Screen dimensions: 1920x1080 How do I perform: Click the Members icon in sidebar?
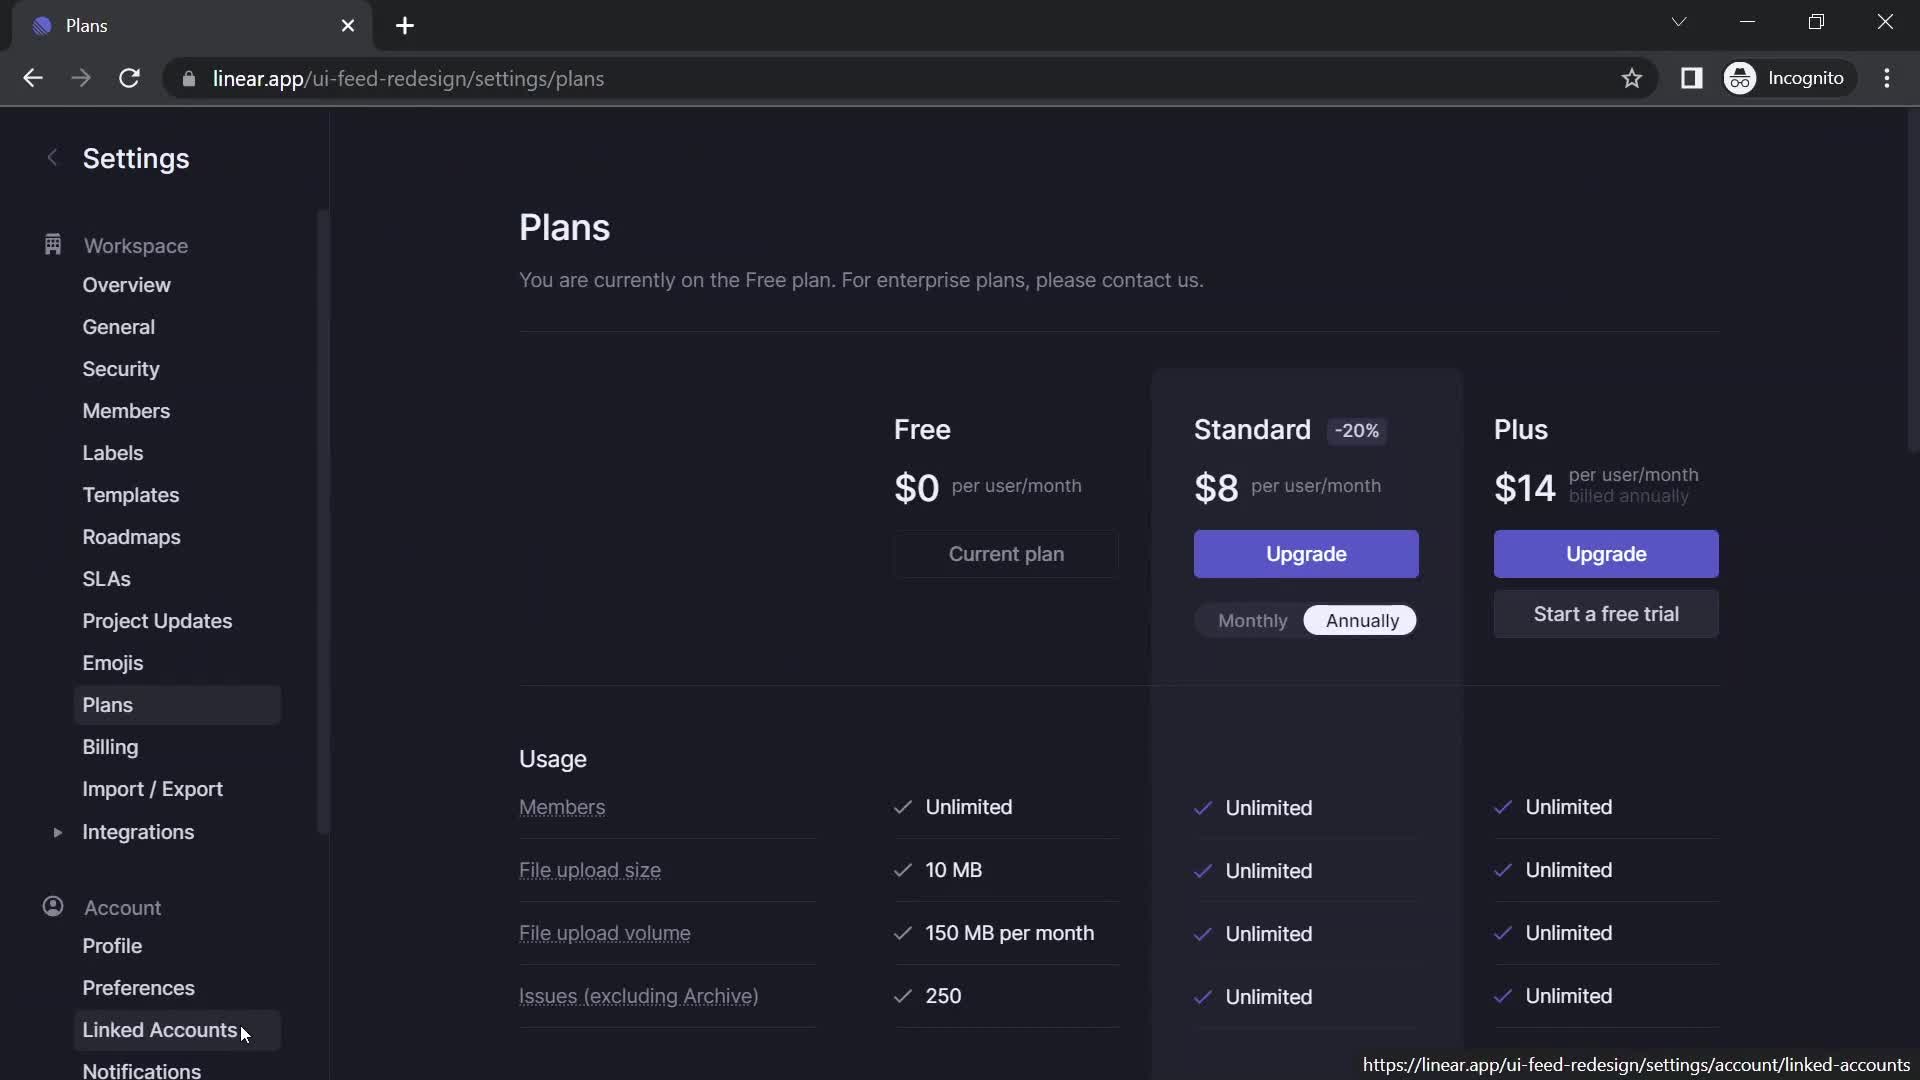125,411
